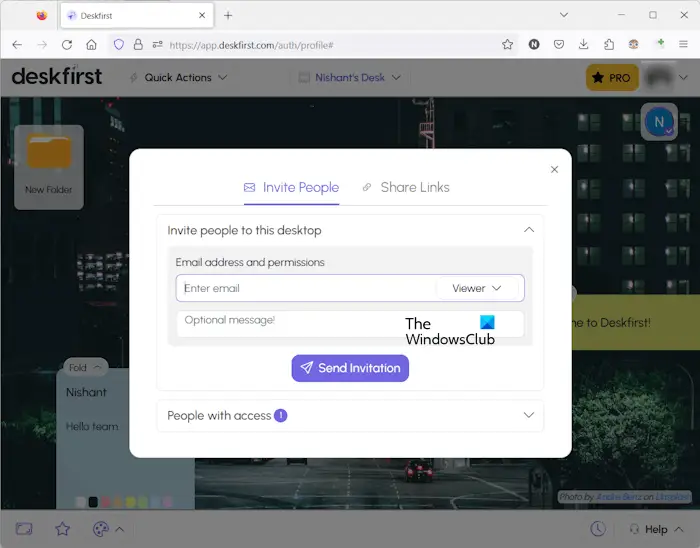Open the Extensions puzzle icon

click(609, 44)
